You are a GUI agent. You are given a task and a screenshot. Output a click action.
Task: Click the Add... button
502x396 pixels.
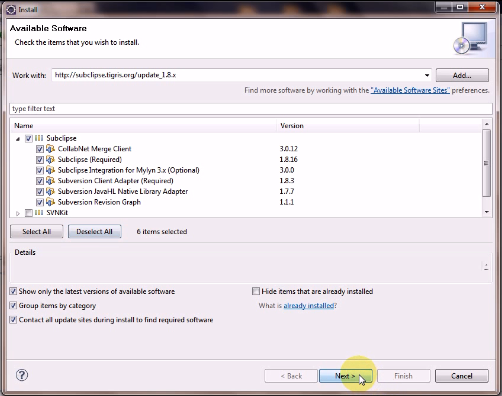click(x=462, y=75)
